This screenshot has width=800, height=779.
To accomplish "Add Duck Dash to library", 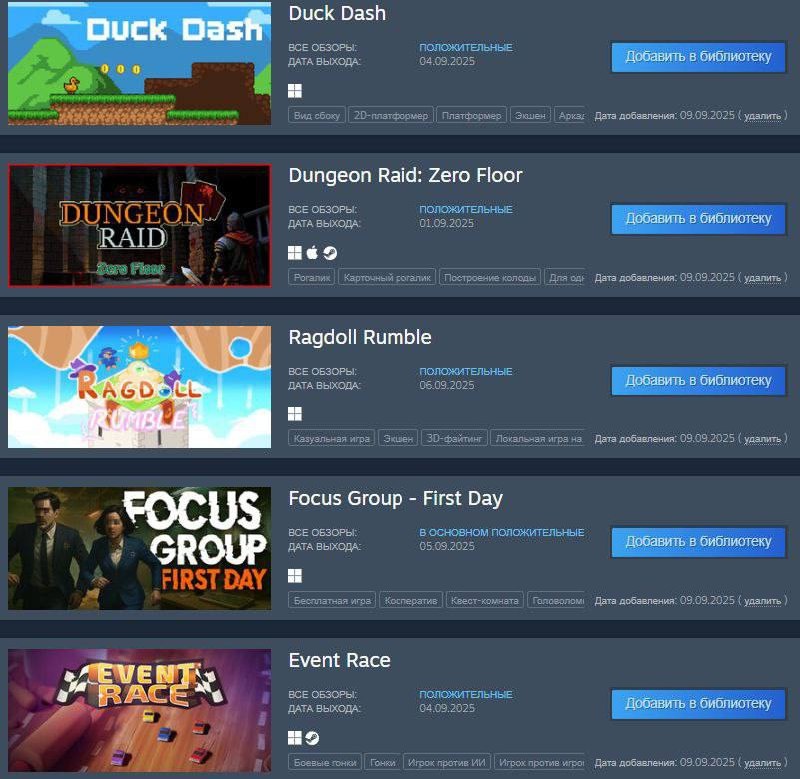I will (x=698, y=57).
